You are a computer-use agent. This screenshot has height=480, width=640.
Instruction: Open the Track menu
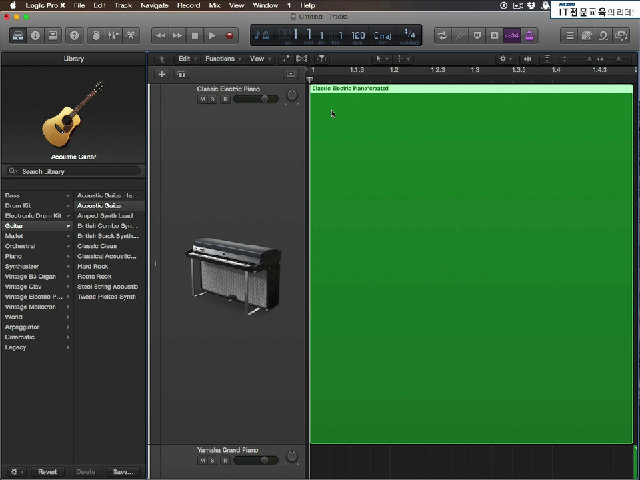pyautogui.click(x=123, y=5)
